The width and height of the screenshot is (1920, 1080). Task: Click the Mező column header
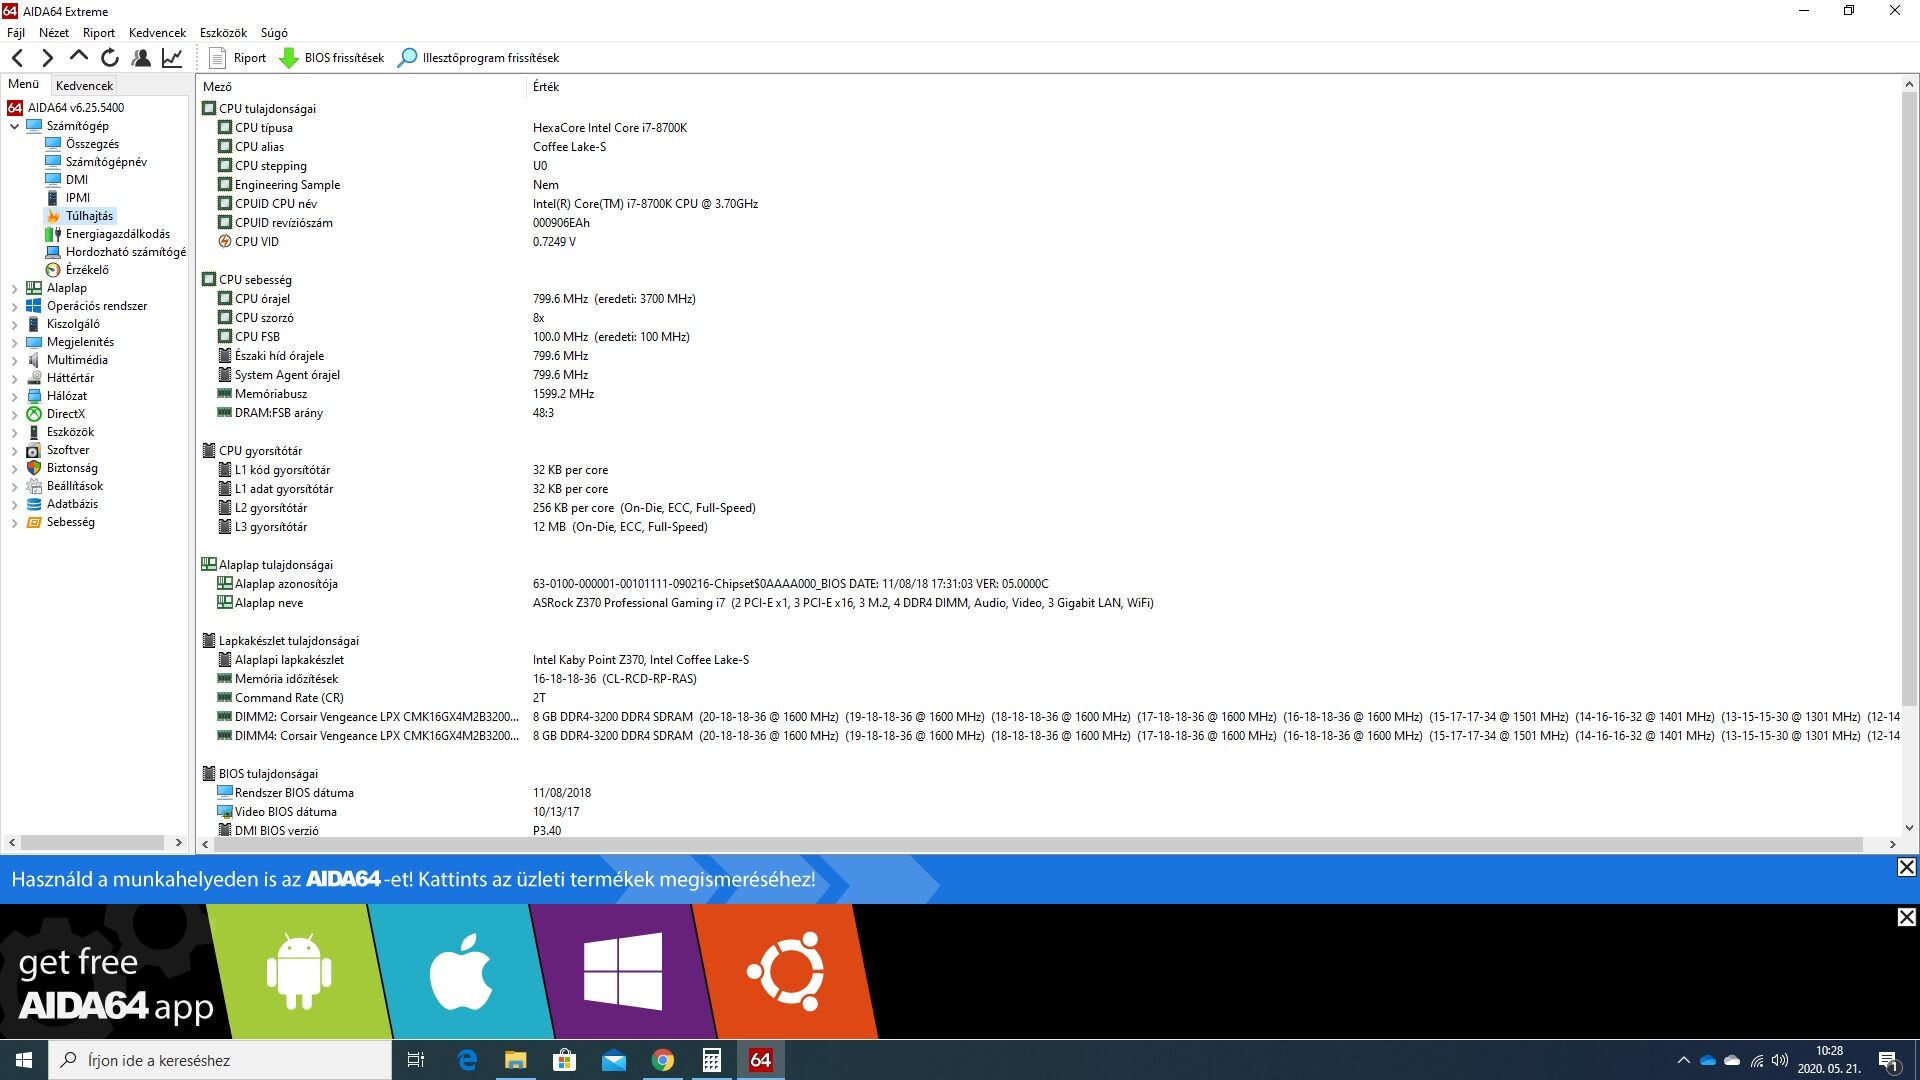tap(361, 87)
